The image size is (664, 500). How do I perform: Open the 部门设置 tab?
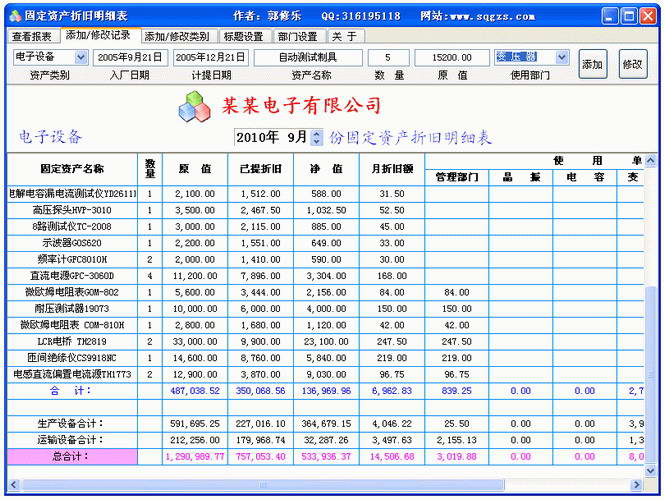pyautogui.click(x=298, y=37)
